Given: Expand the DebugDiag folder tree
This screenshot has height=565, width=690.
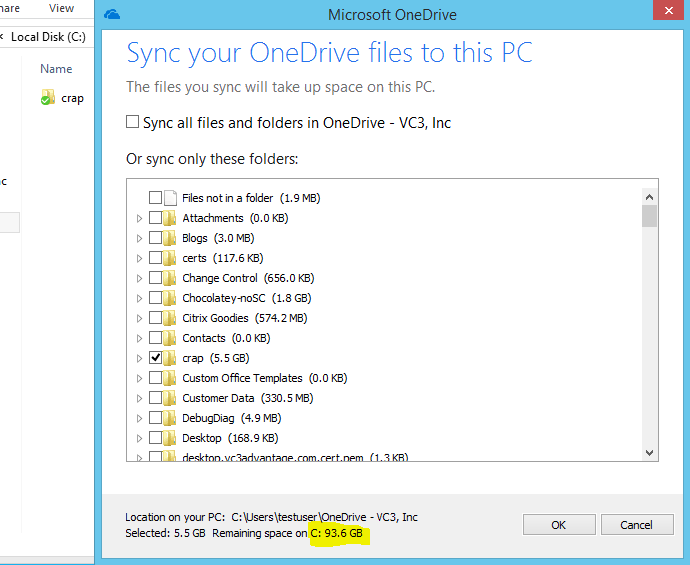Looking at the screenshot, I should click(x=139, y=418).
